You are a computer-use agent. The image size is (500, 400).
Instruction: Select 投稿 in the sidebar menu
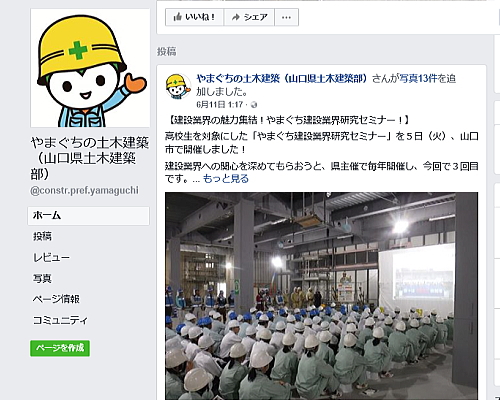[x=42, y=236]
